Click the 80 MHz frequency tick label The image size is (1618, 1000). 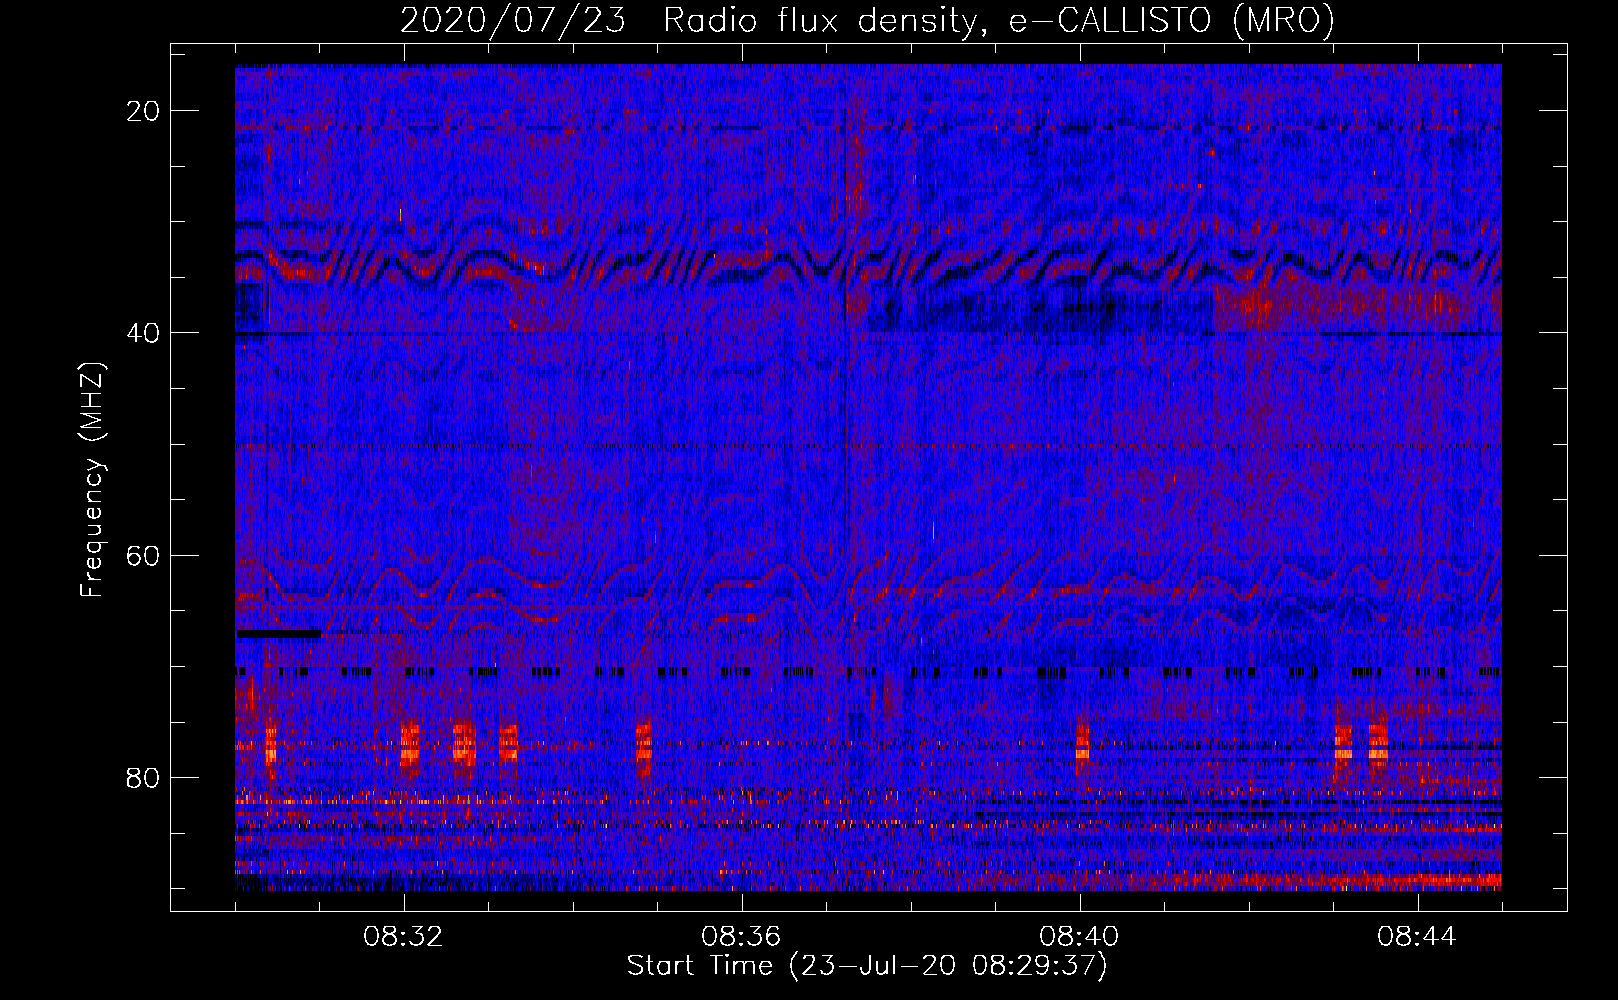pos(144,777)
